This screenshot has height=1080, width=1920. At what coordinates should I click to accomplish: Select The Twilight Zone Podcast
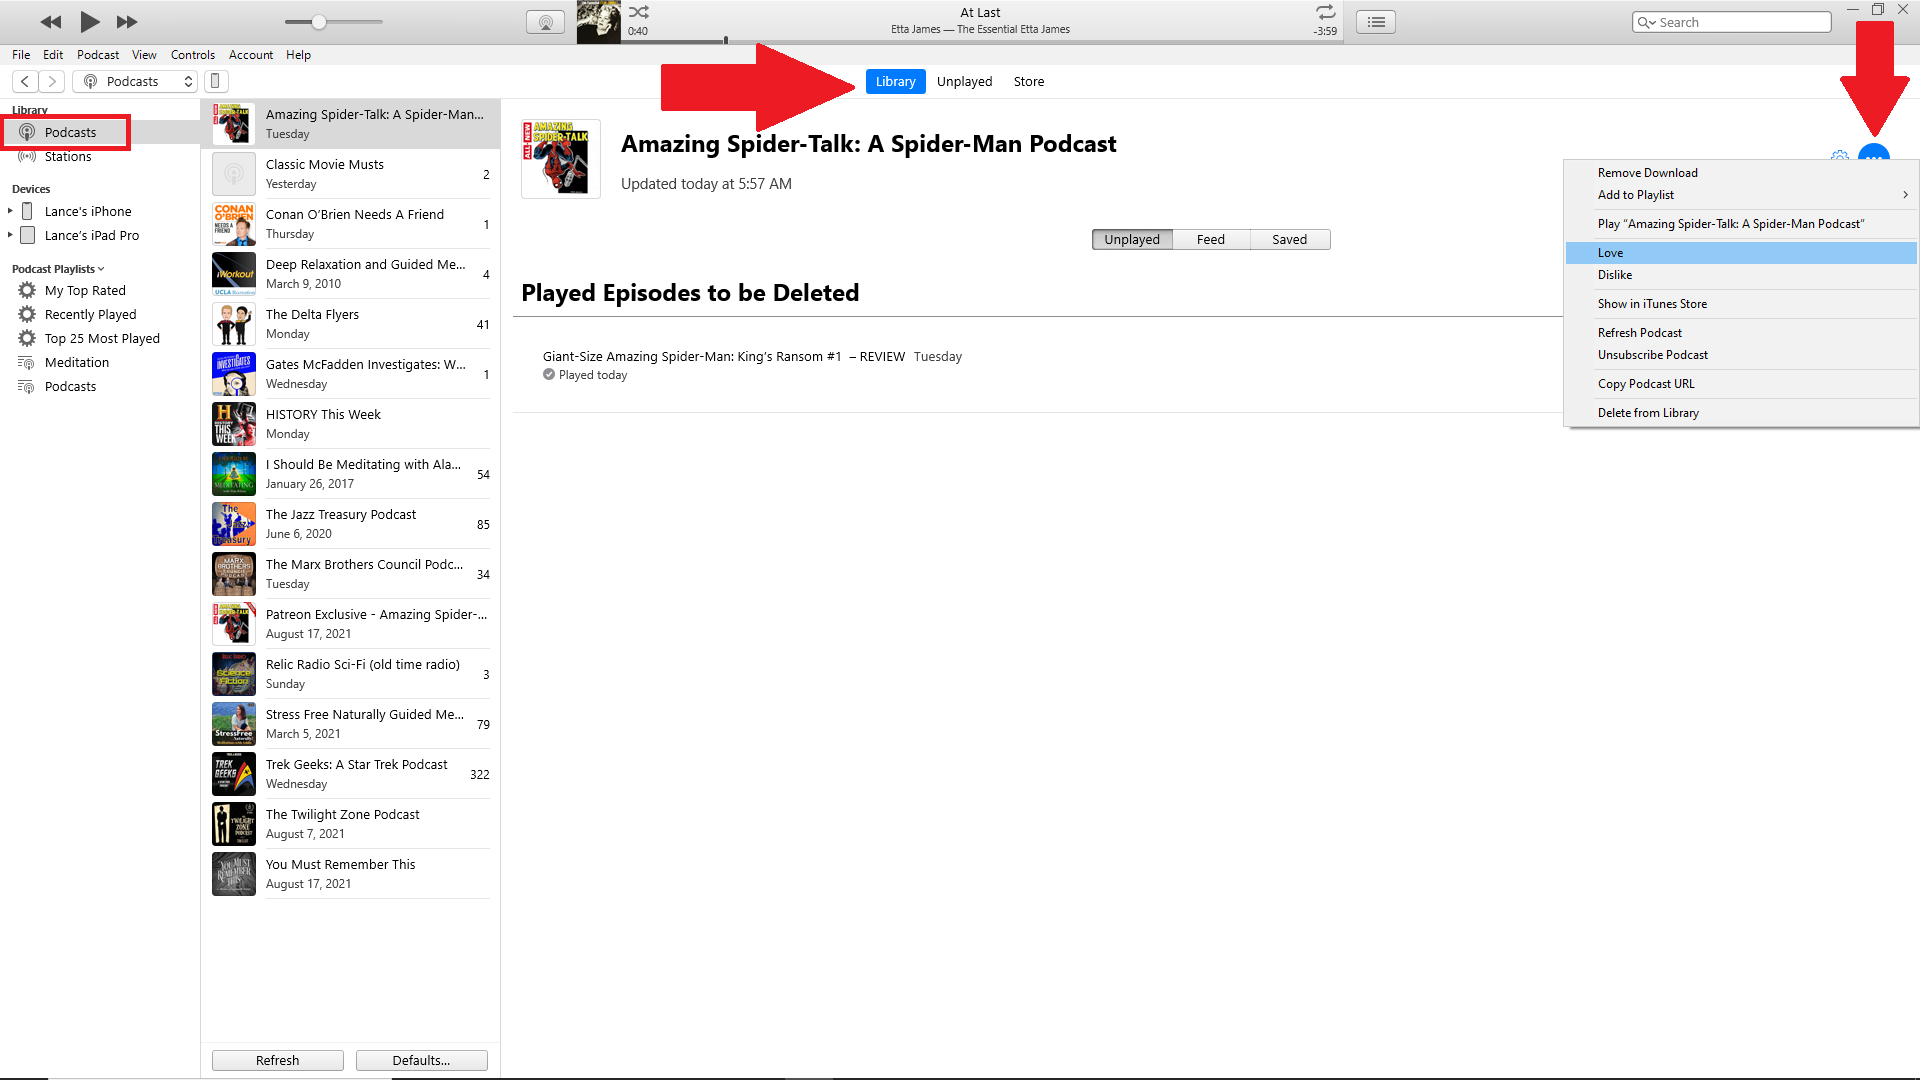pyautogui.click(x=350, y=824)
